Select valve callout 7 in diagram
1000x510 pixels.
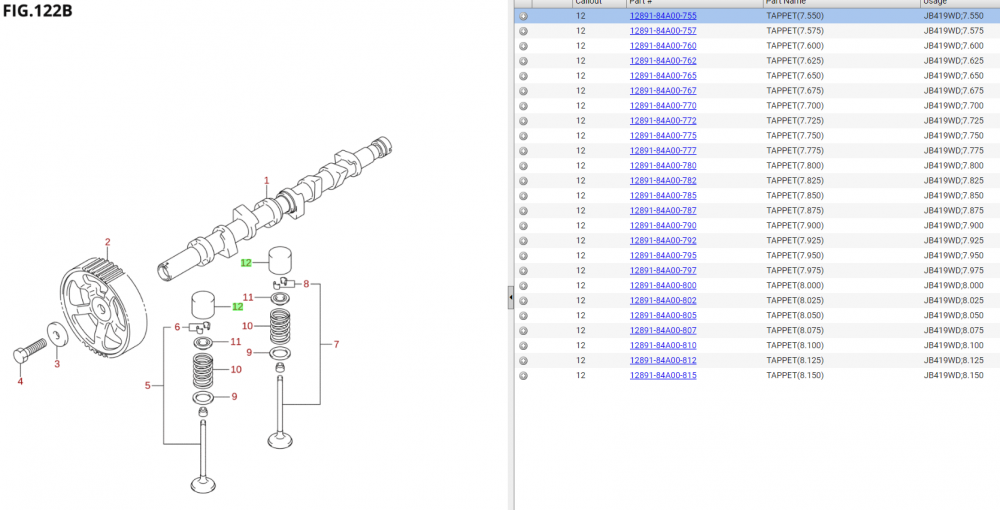[336, 345]
